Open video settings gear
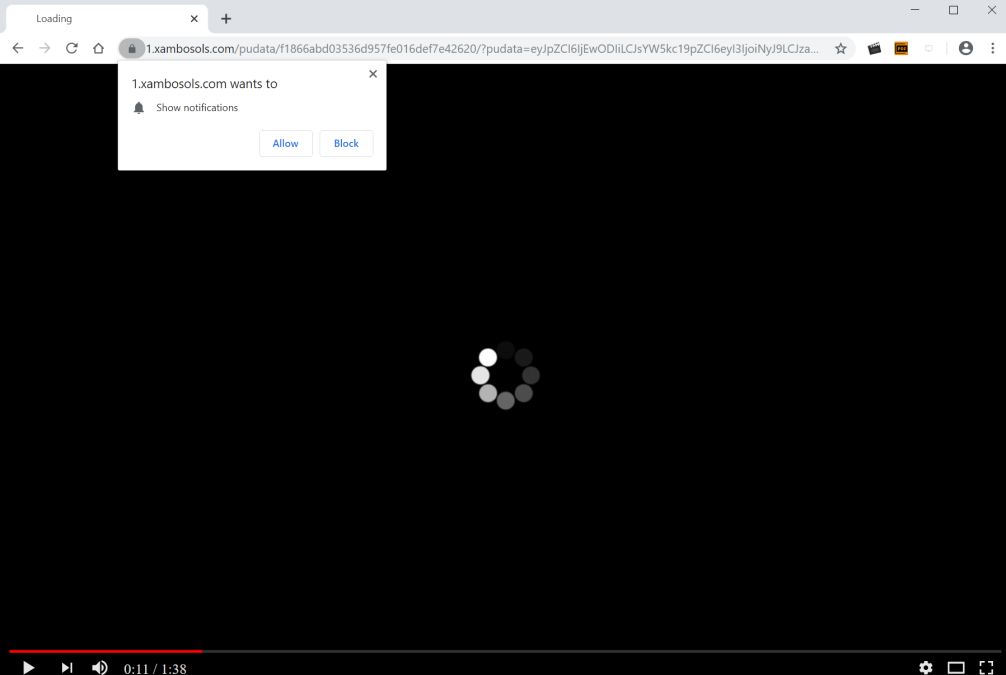 coord(925,667)
